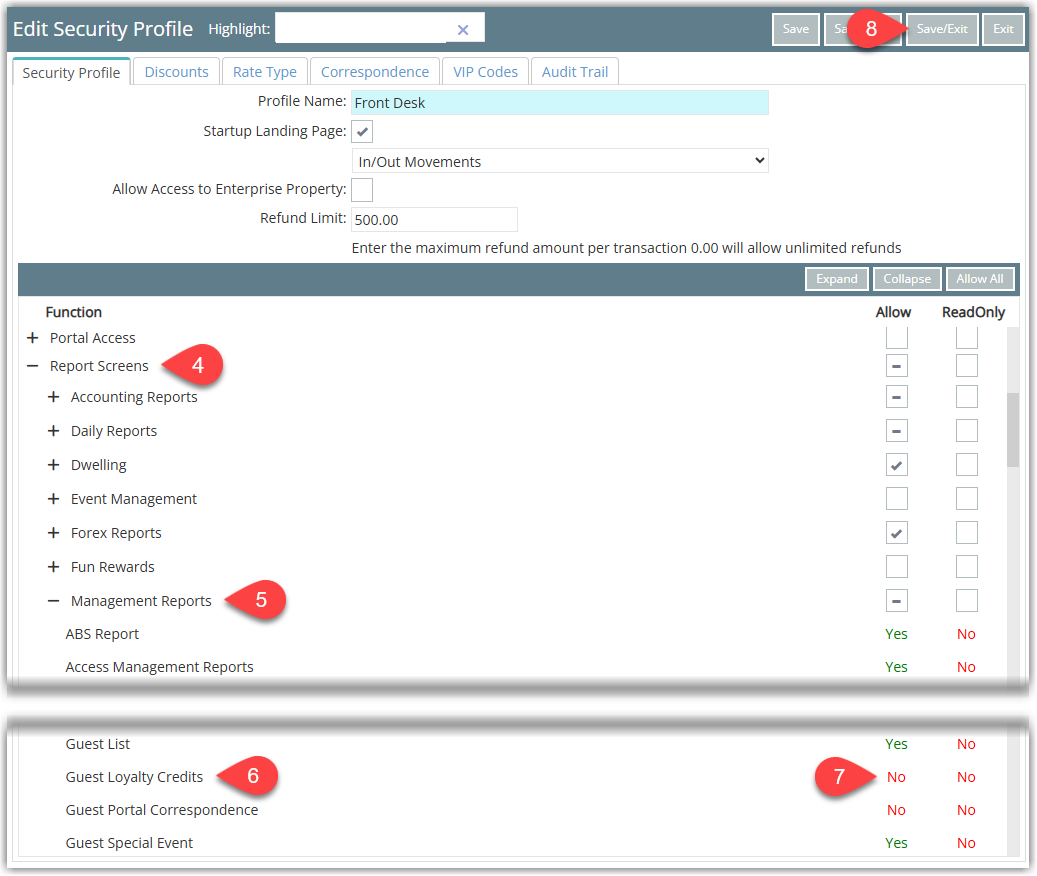Toggle ReadOnly value for Access Management Reports
Viewport: 1037px width, 876px height.
pyautogui.click(x=966, y=667)
